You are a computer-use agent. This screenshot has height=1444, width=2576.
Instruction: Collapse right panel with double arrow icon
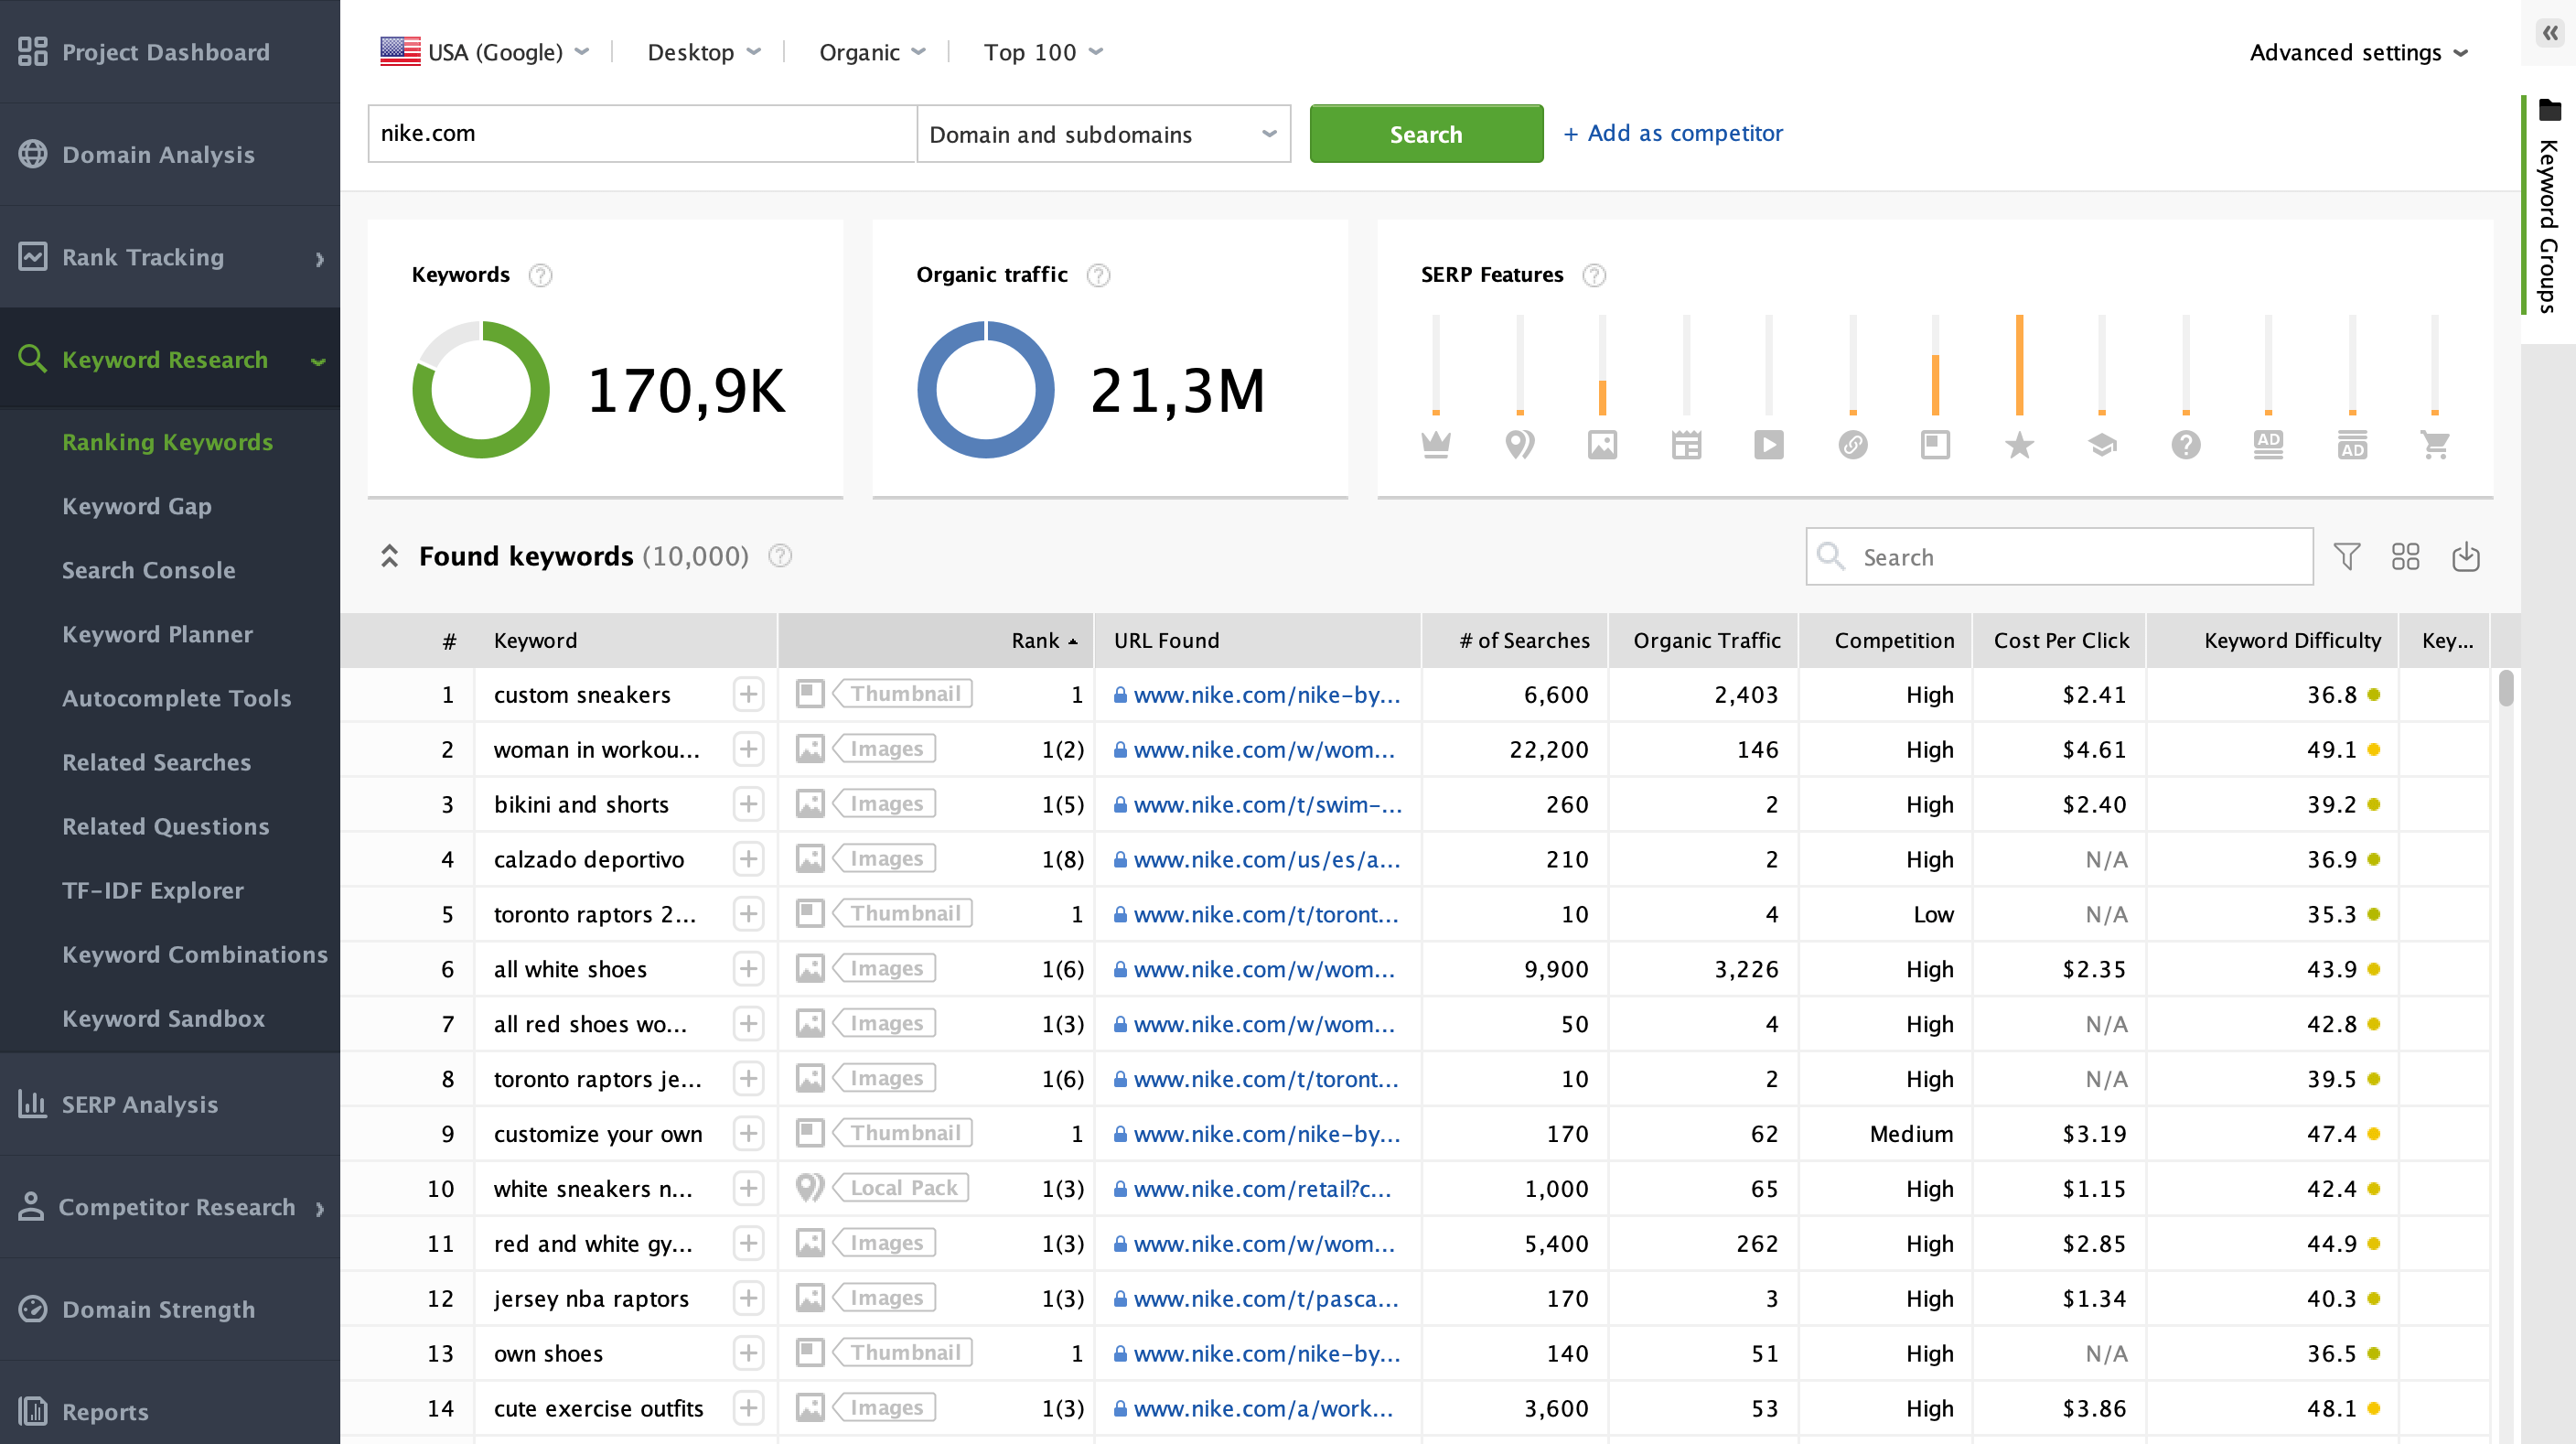2550,33
